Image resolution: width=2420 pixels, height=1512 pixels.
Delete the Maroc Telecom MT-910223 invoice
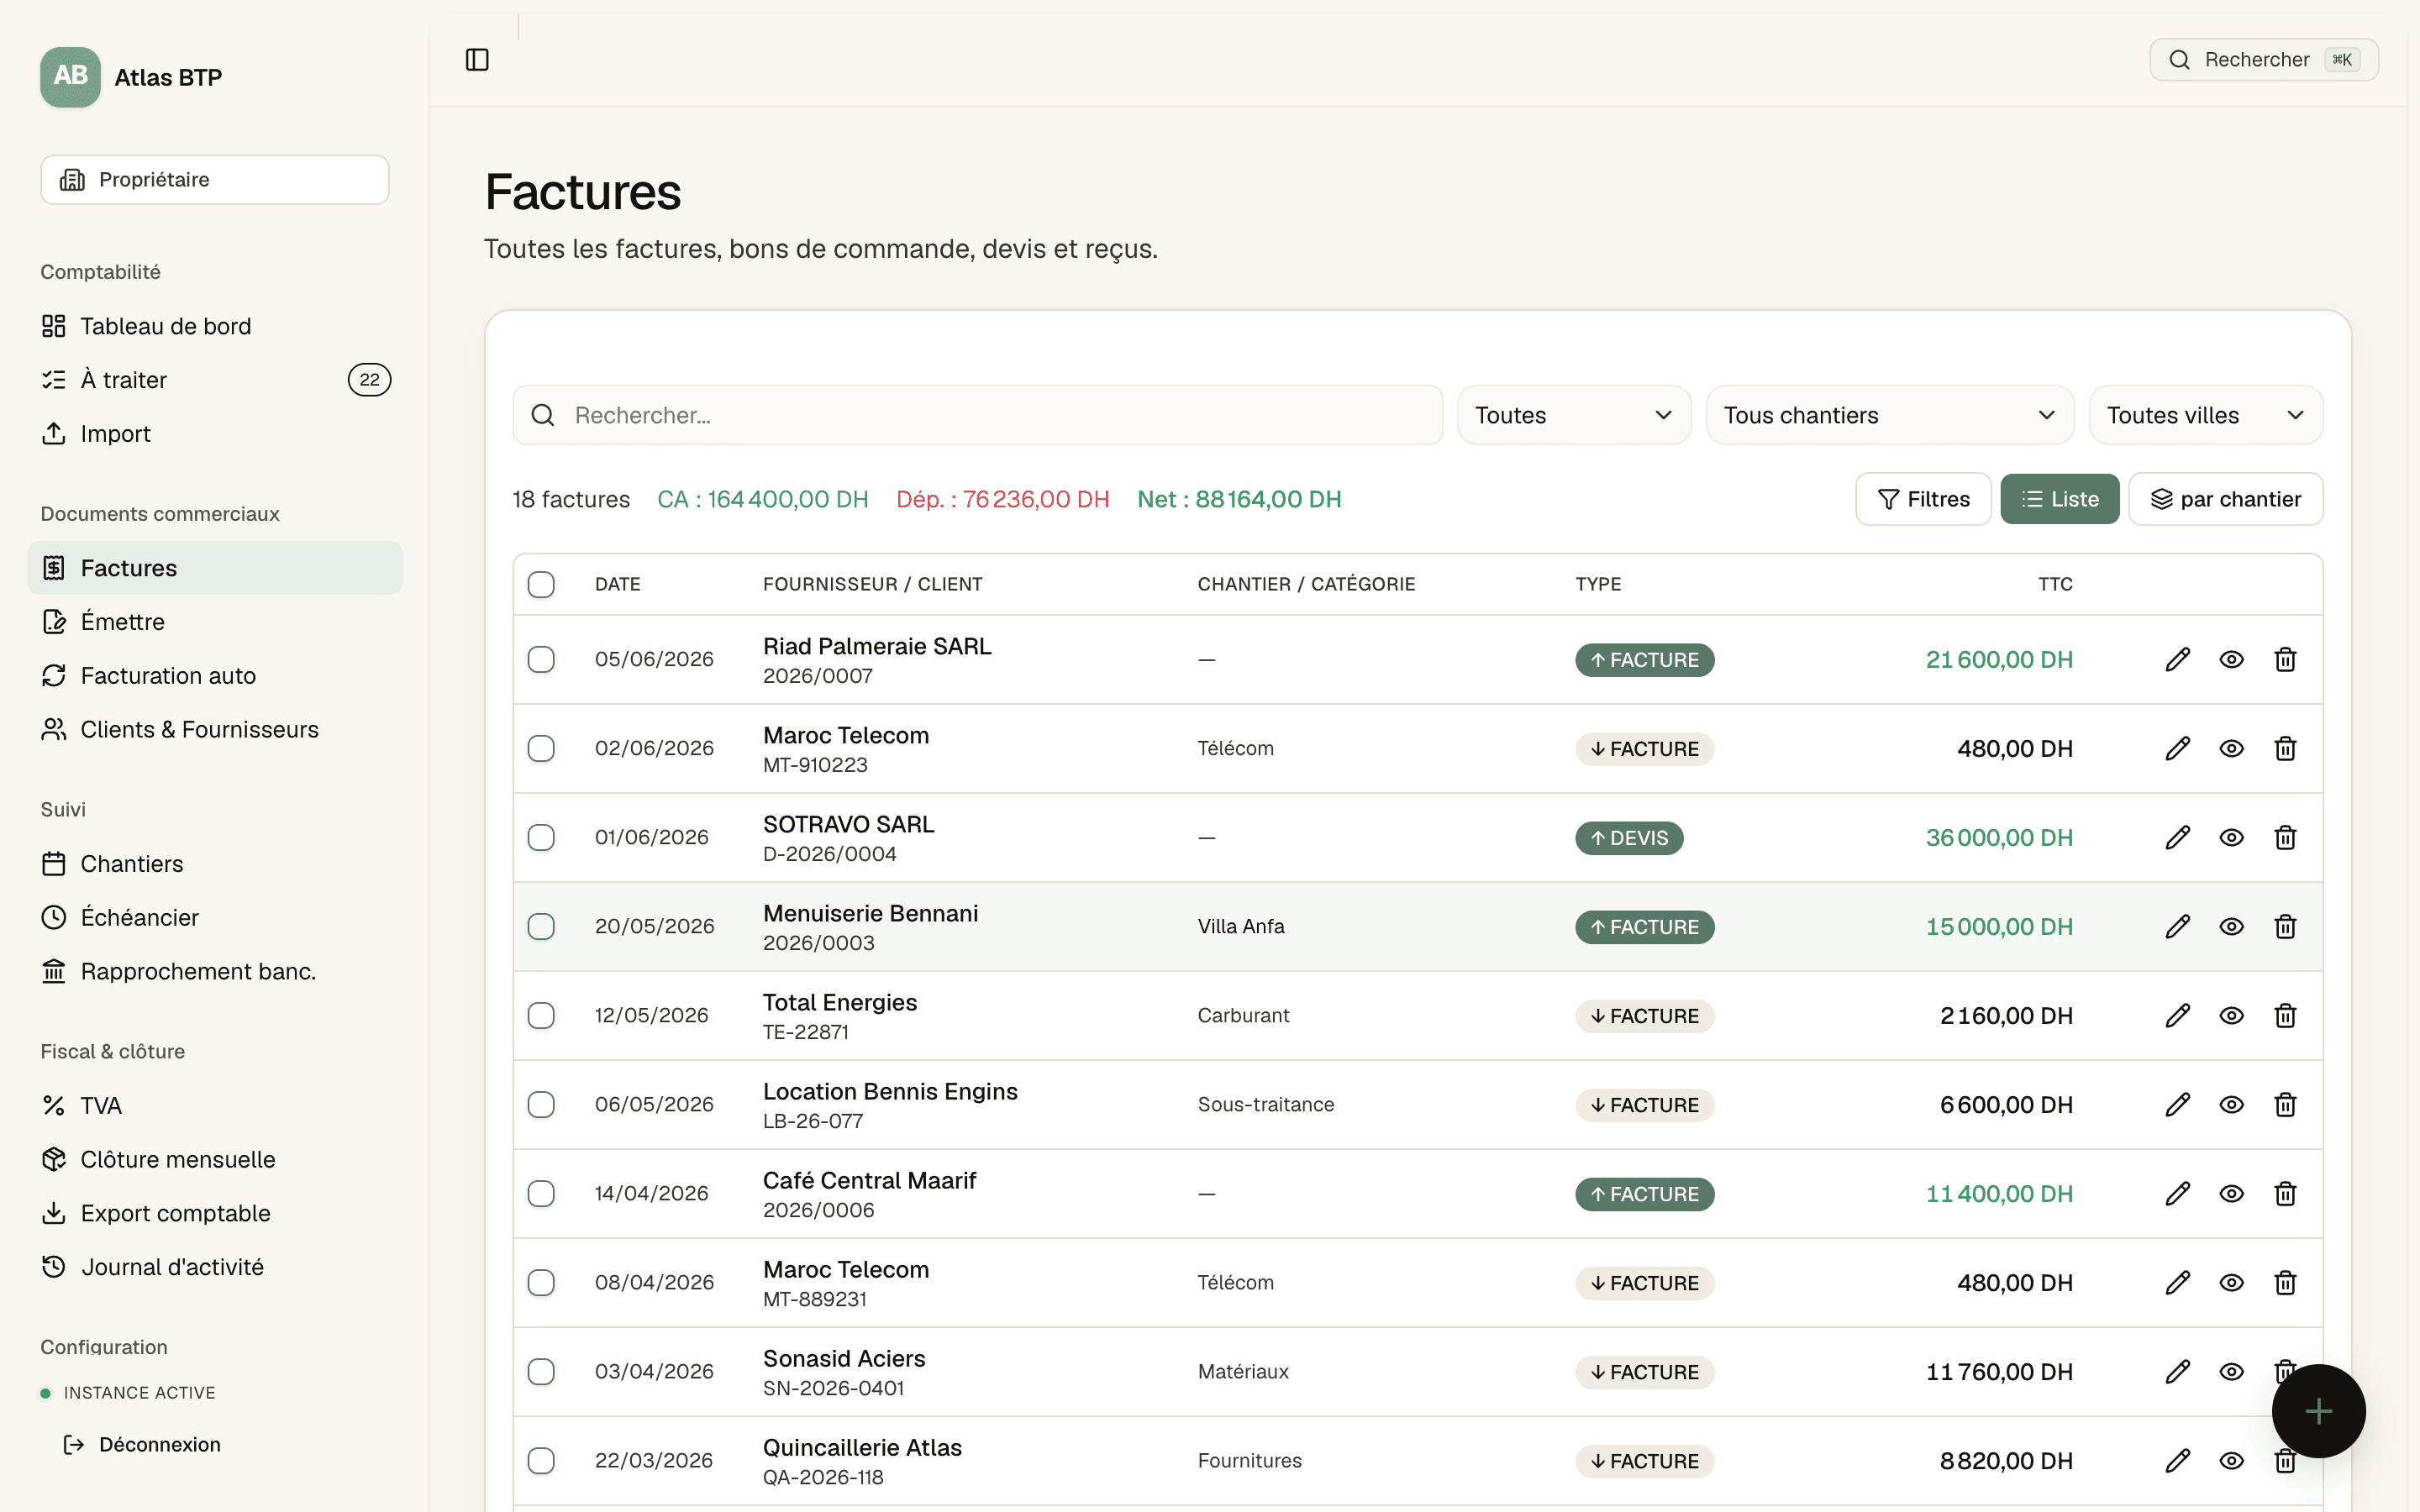[2285, 748]
